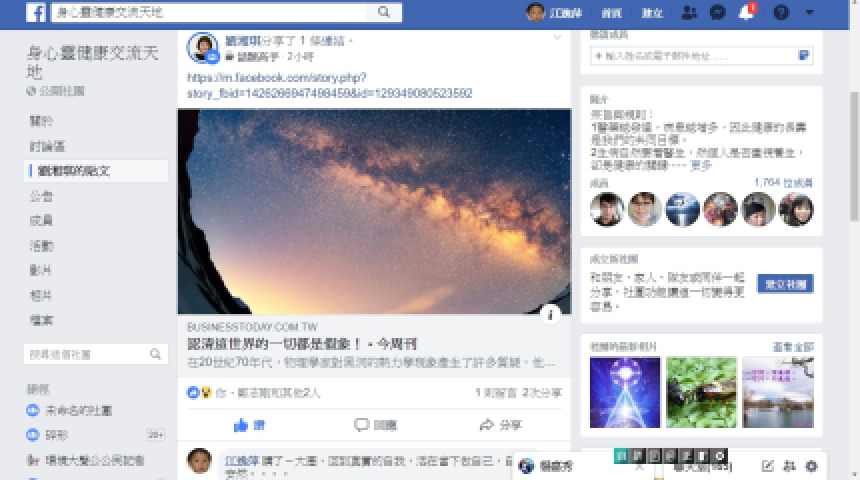The width and height of the screenshot is (860, 480).
Task: Open the Messenger messages icon
Action: [x=717, y=12]
